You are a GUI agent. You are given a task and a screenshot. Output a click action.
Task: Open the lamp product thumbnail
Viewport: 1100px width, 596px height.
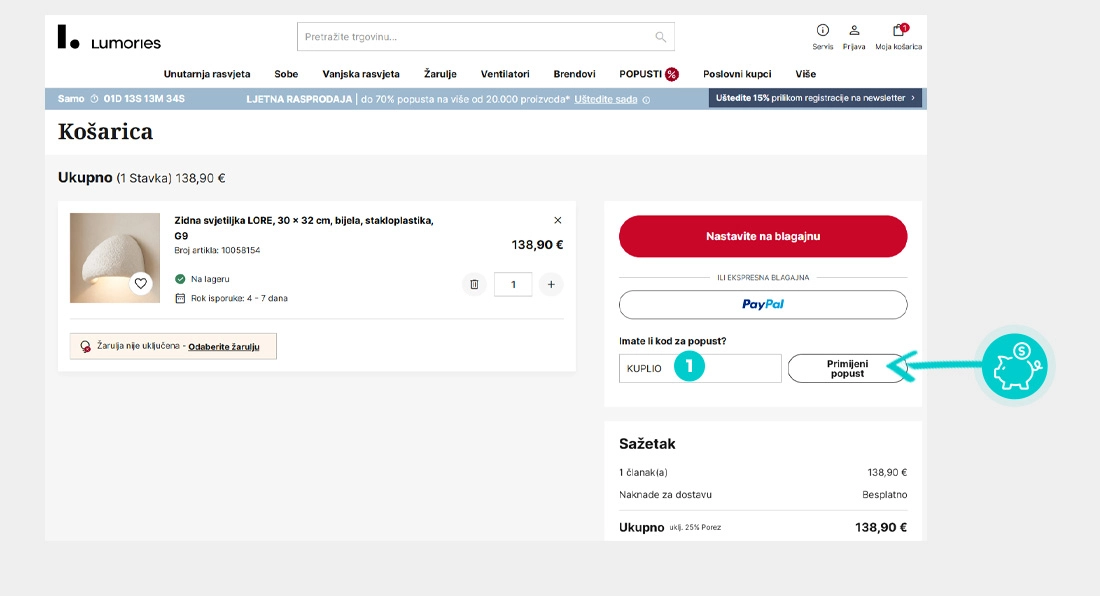115,258
